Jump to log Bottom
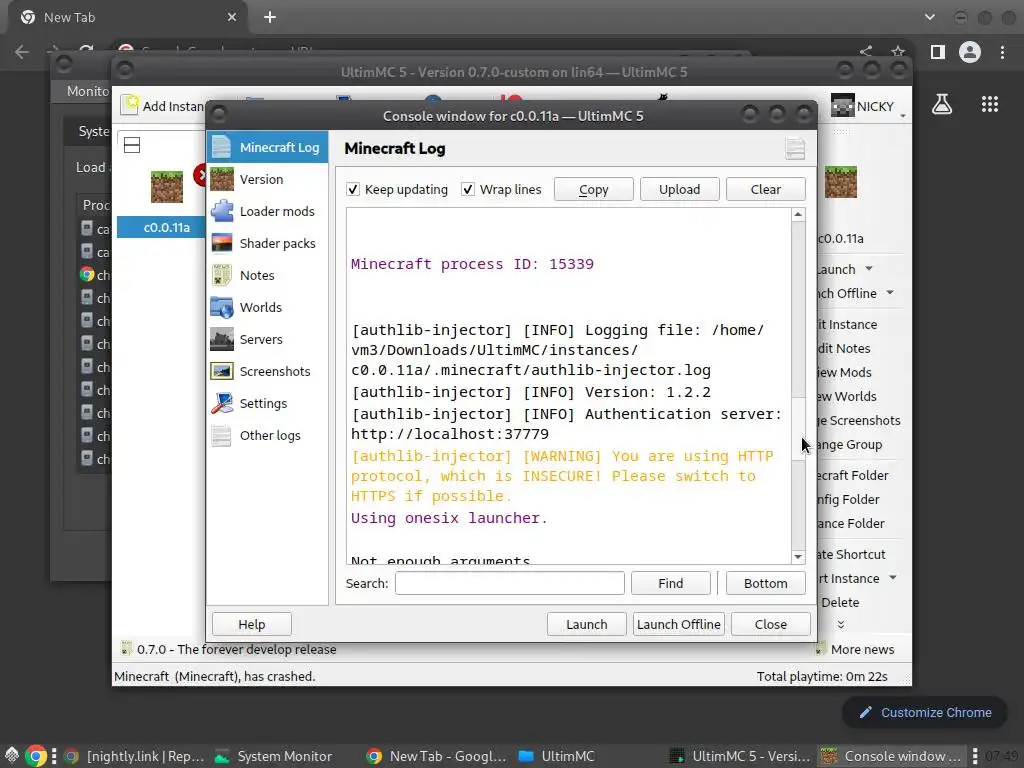The height and width of the screenshot is (768, 1024). 765,583
